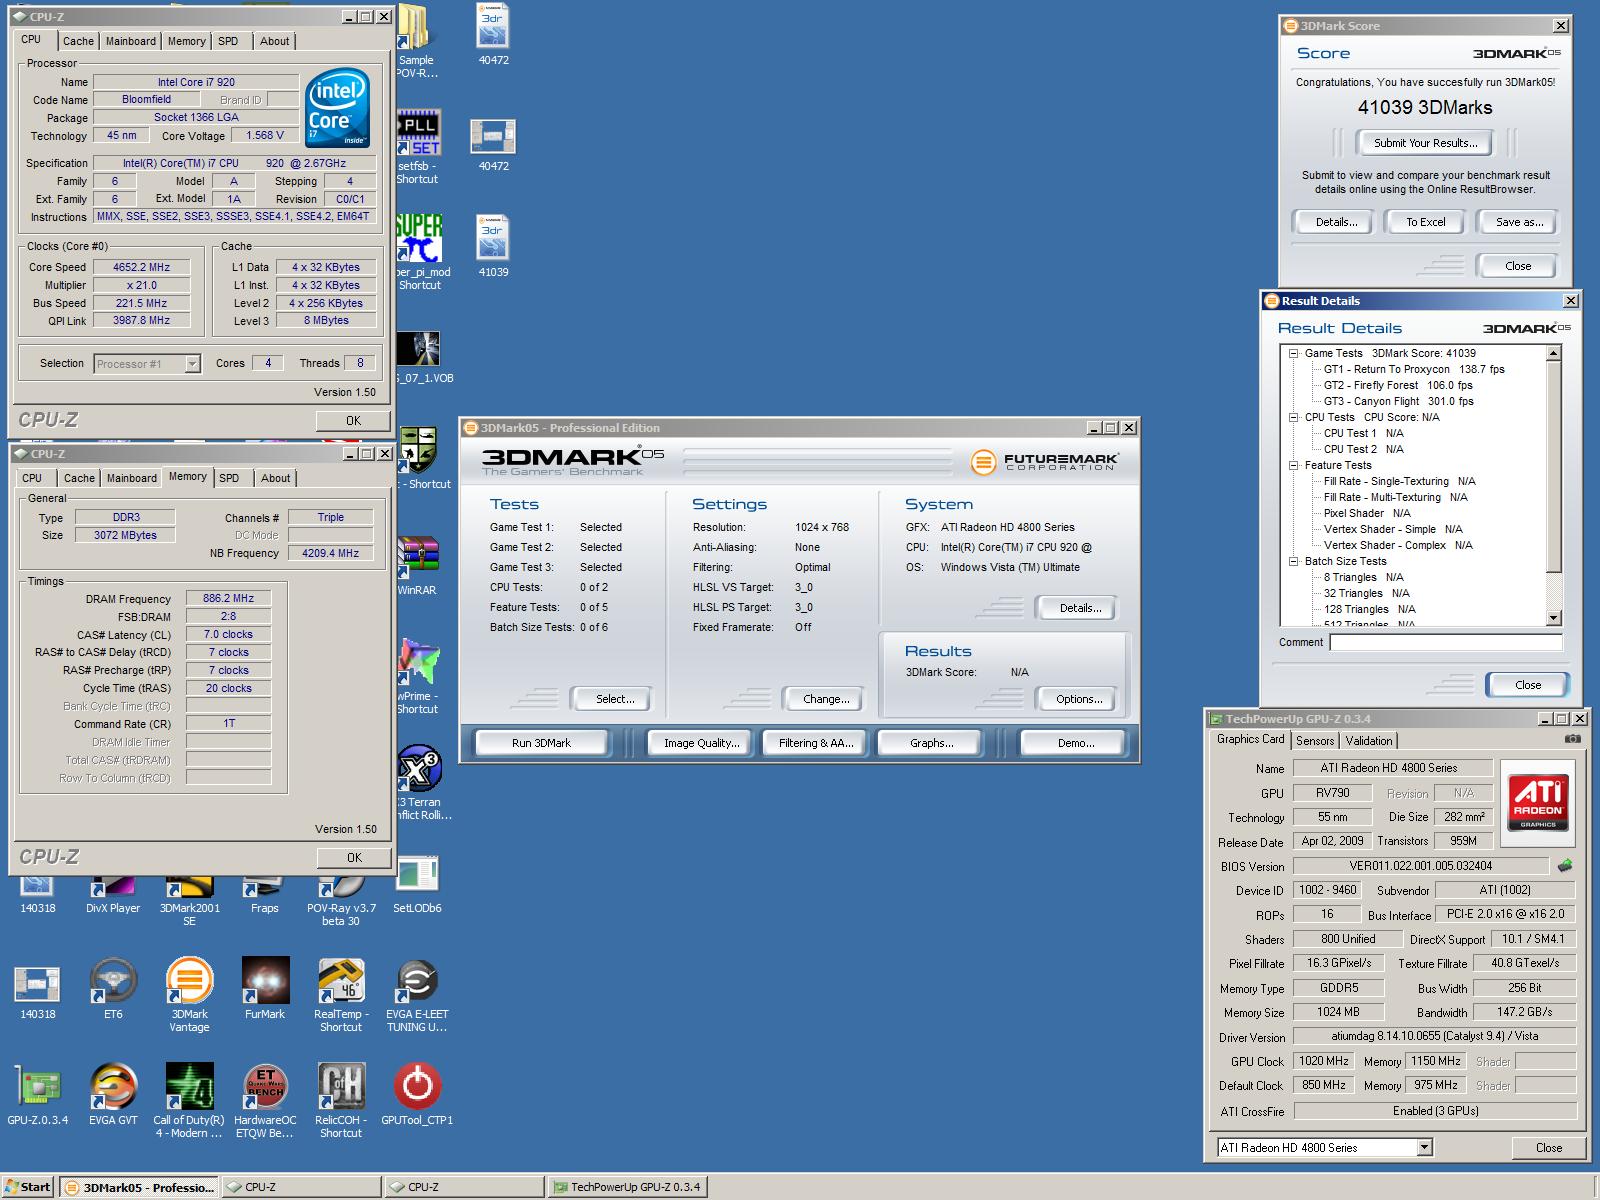Click the Comment input field
Screen dimensions: 1600x1200
tap(1446, 643)
